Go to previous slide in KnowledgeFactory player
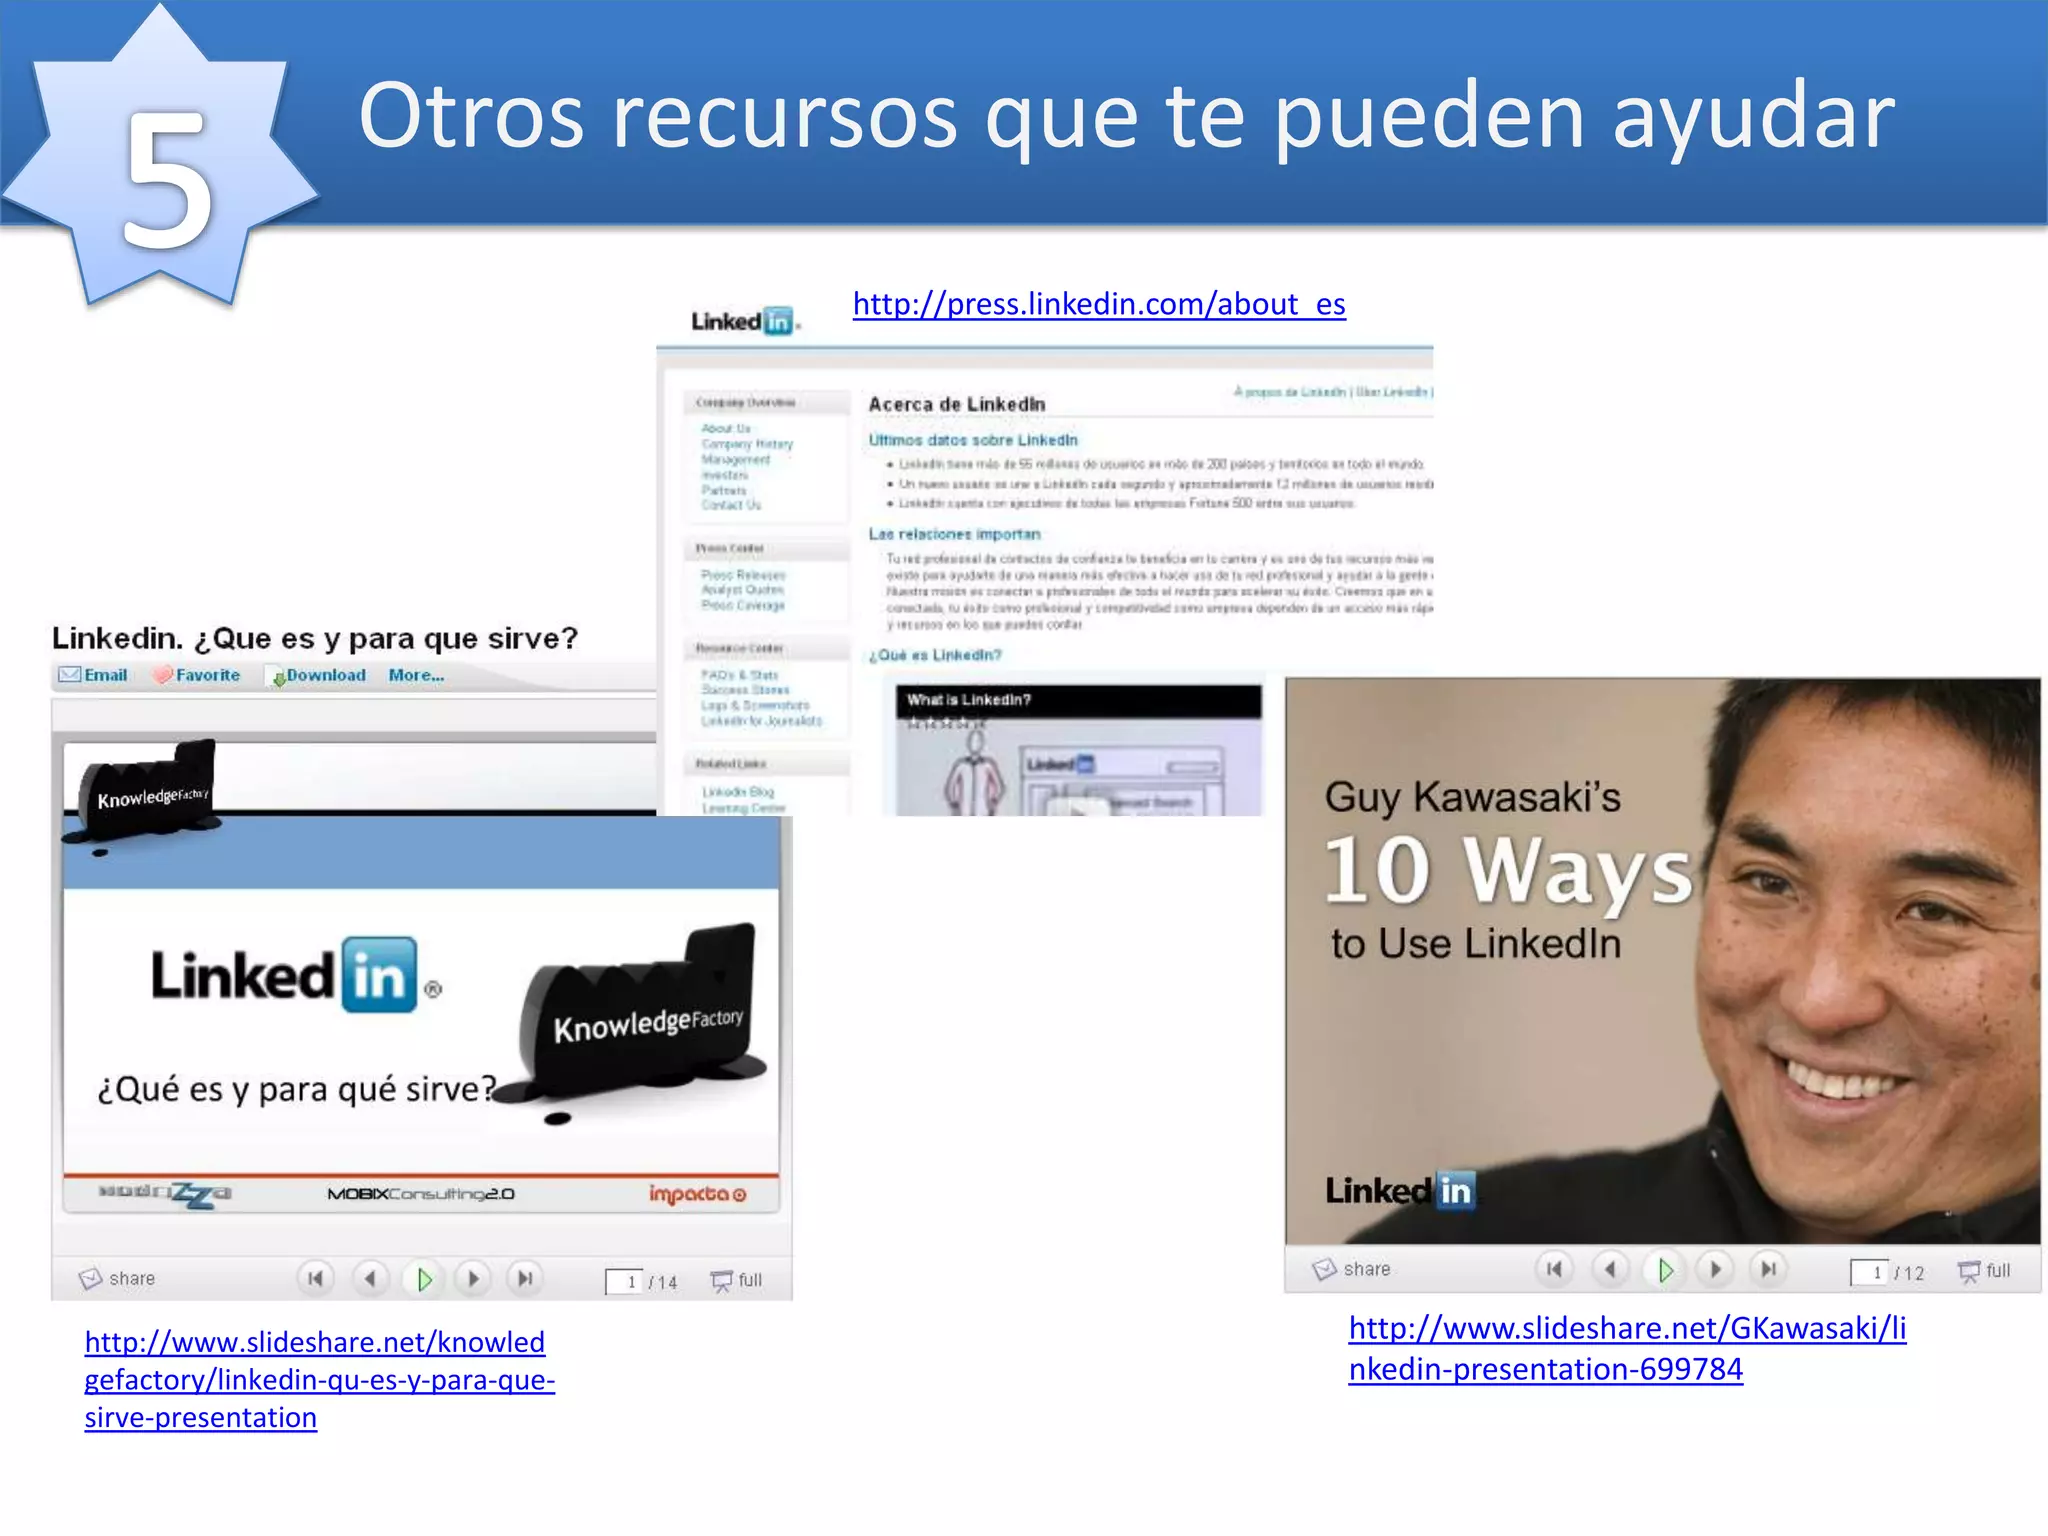The image size is (2048, 1536). (370, 1278)
